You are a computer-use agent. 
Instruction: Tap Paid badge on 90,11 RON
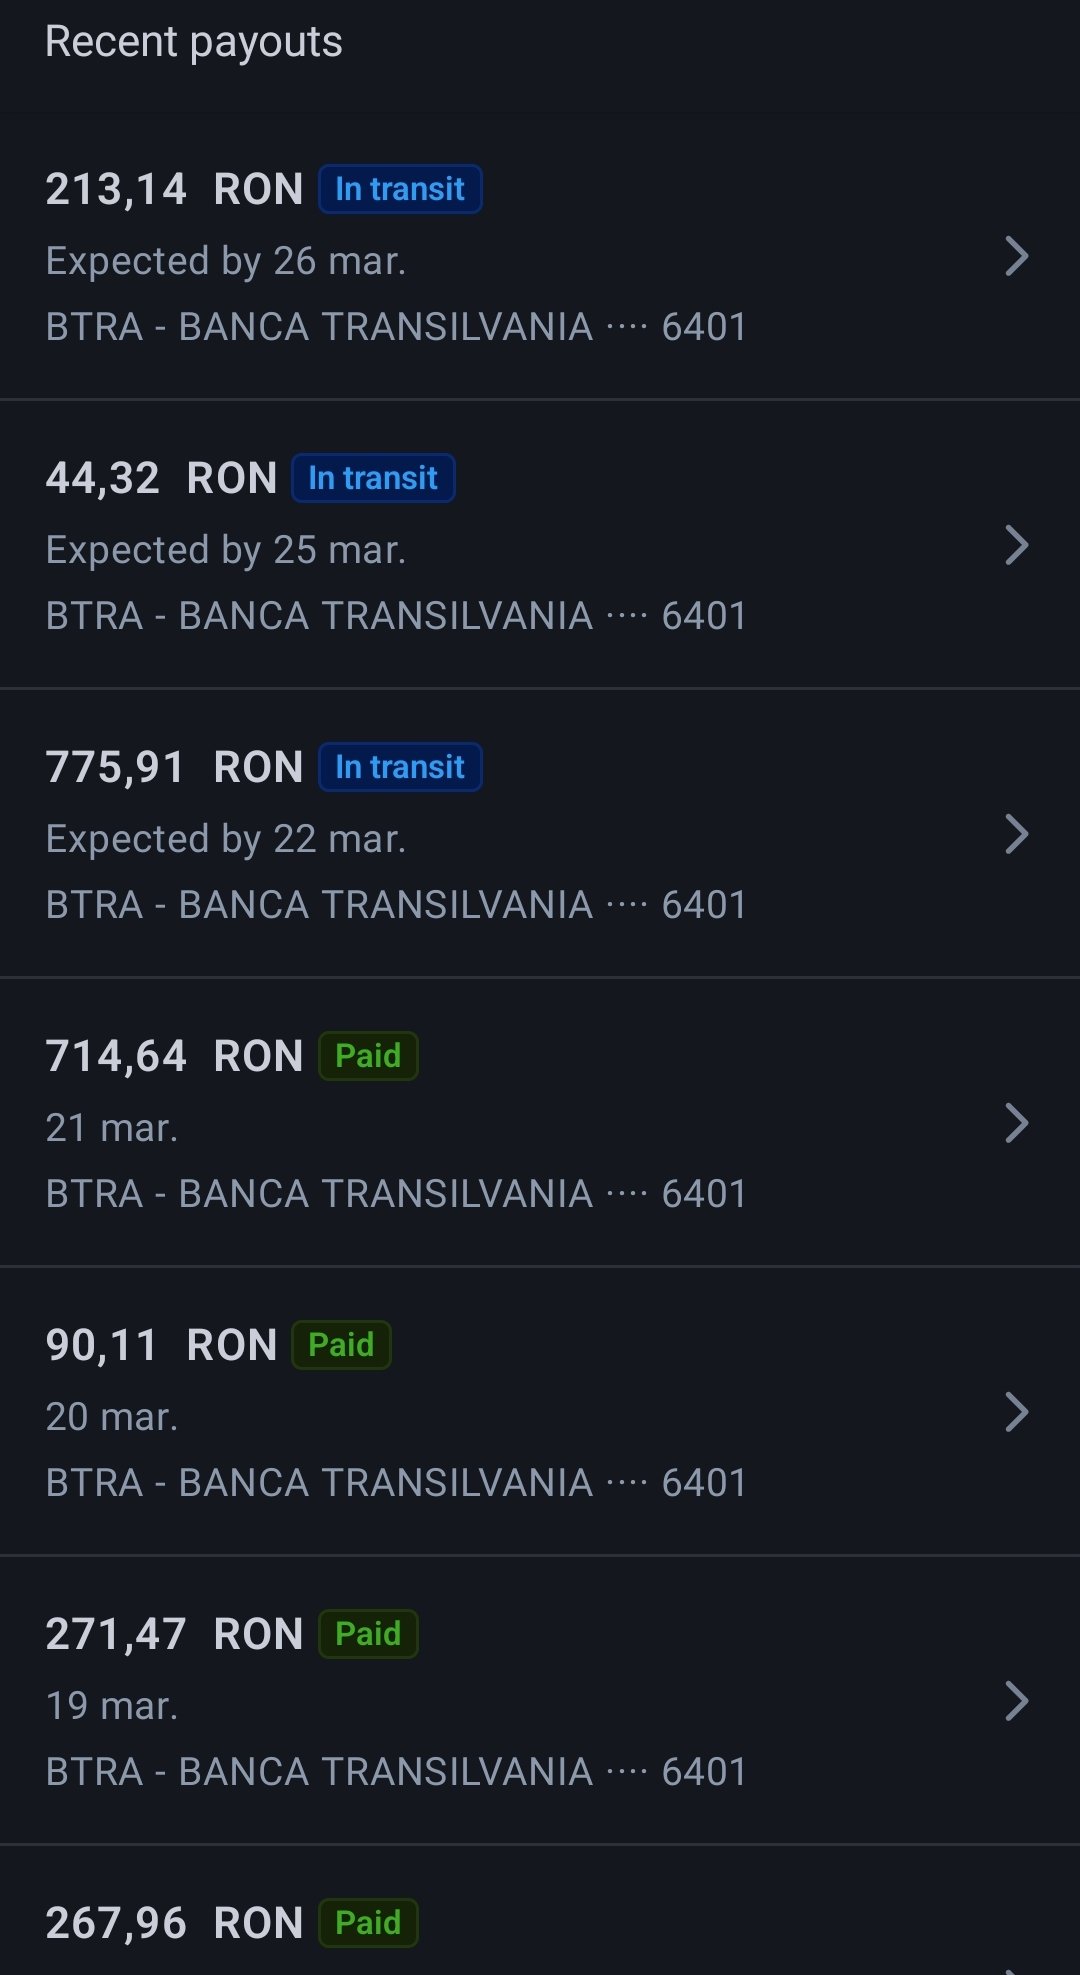(341, 1345)
